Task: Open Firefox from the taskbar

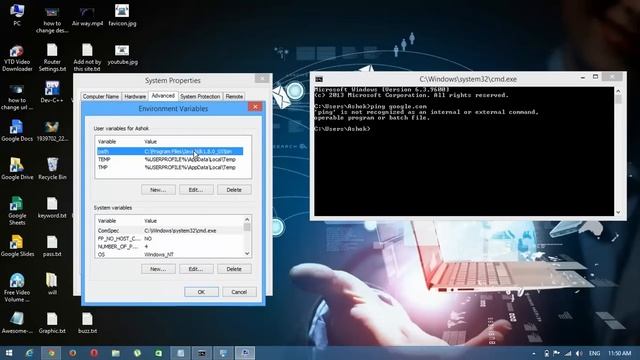Action: coord(73,353)
